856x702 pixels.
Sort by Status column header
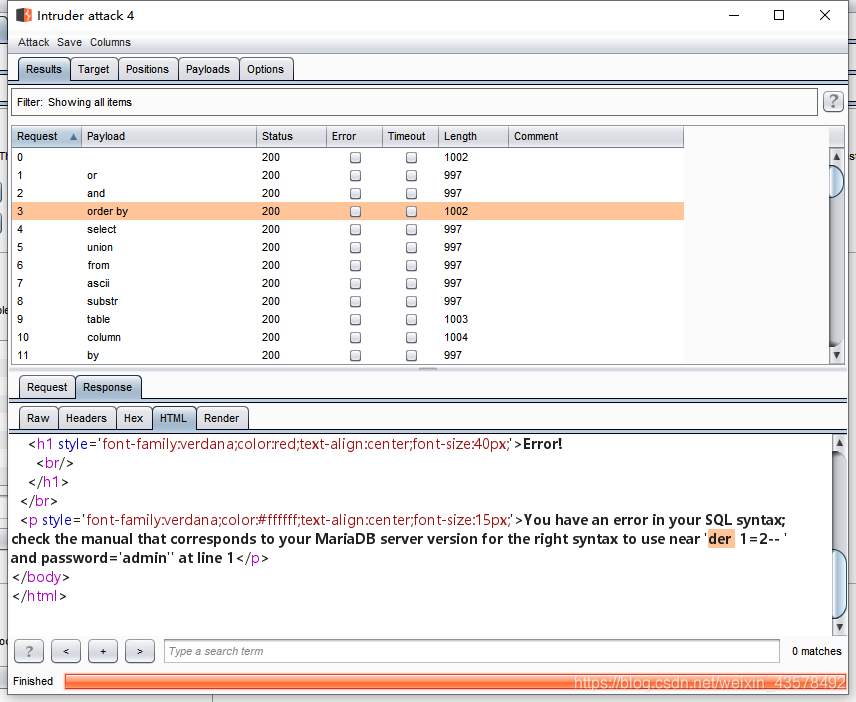(x=291, y=136)
